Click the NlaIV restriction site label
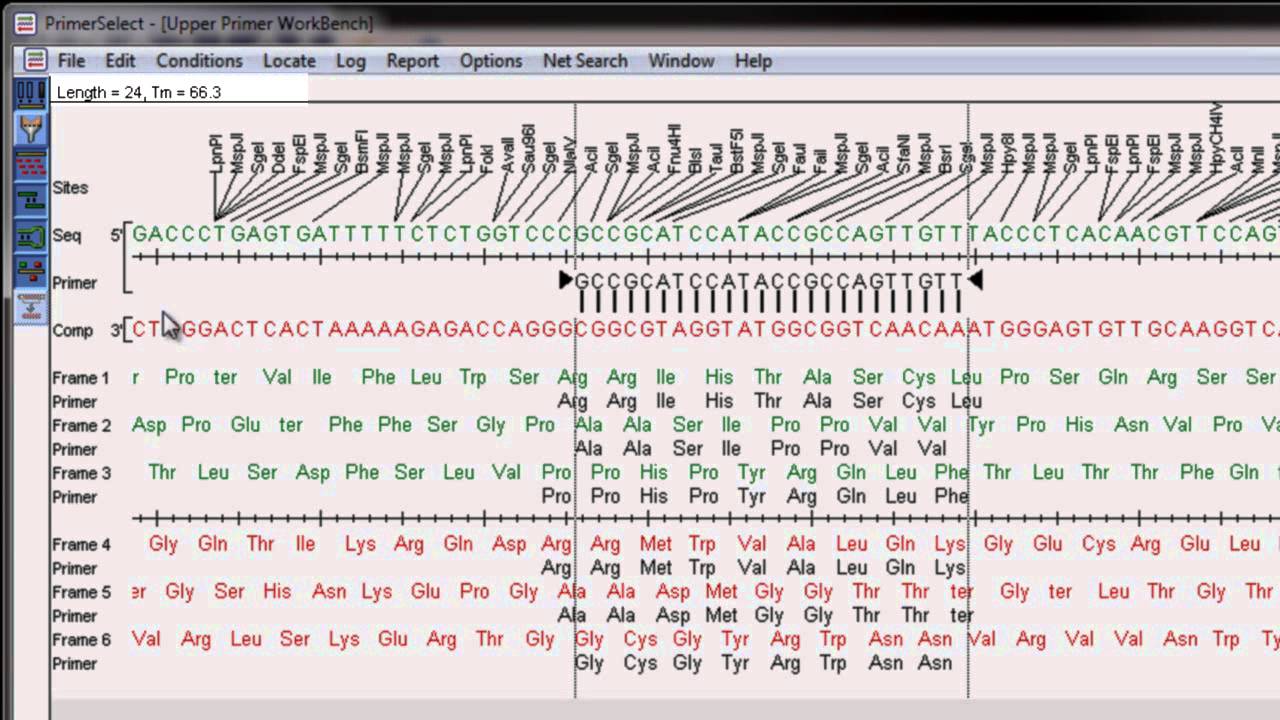The width and height of the screenshot is (1280, 720). pos(570,154)
